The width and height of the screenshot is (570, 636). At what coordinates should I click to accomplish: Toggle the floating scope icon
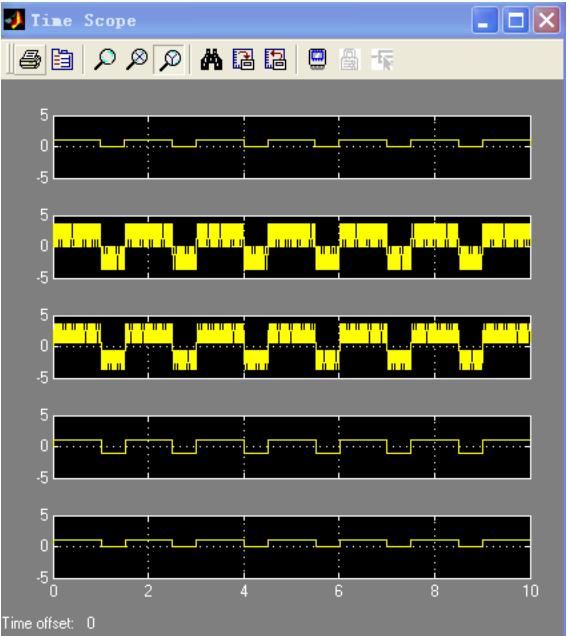317,60
